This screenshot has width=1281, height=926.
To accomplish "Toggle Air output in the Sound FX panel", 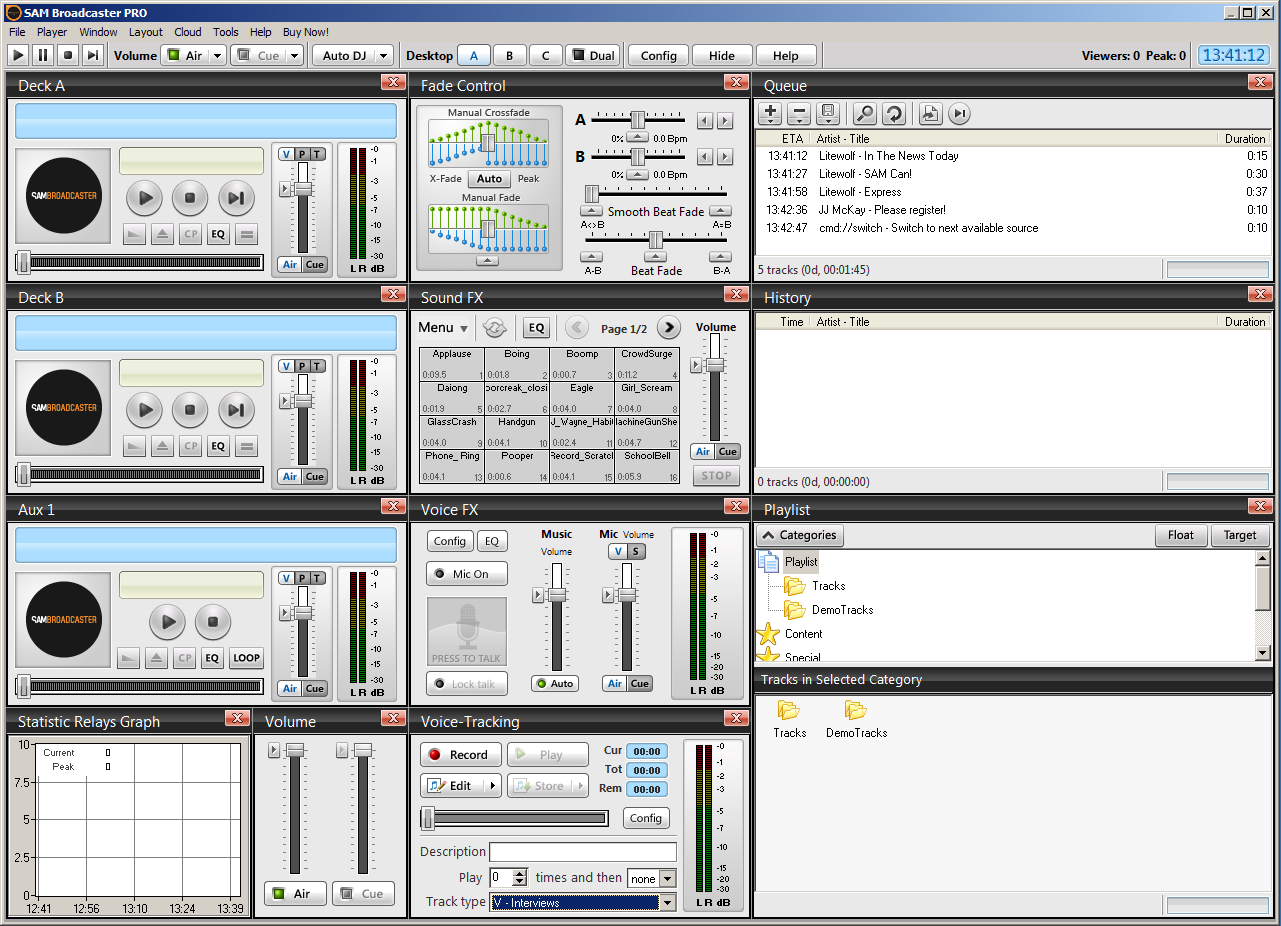I will click(x=703, y=452).
